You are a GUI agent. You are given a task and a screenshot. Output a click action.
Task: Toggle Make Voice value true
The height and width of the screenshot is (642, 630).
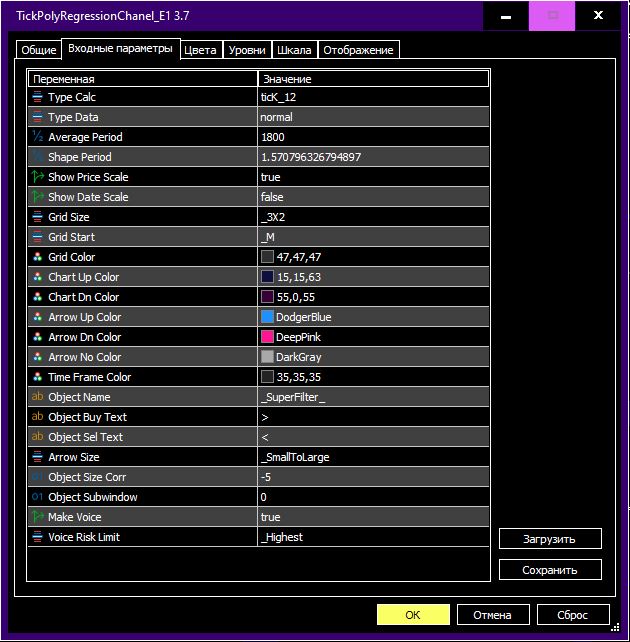click(373, 517)
